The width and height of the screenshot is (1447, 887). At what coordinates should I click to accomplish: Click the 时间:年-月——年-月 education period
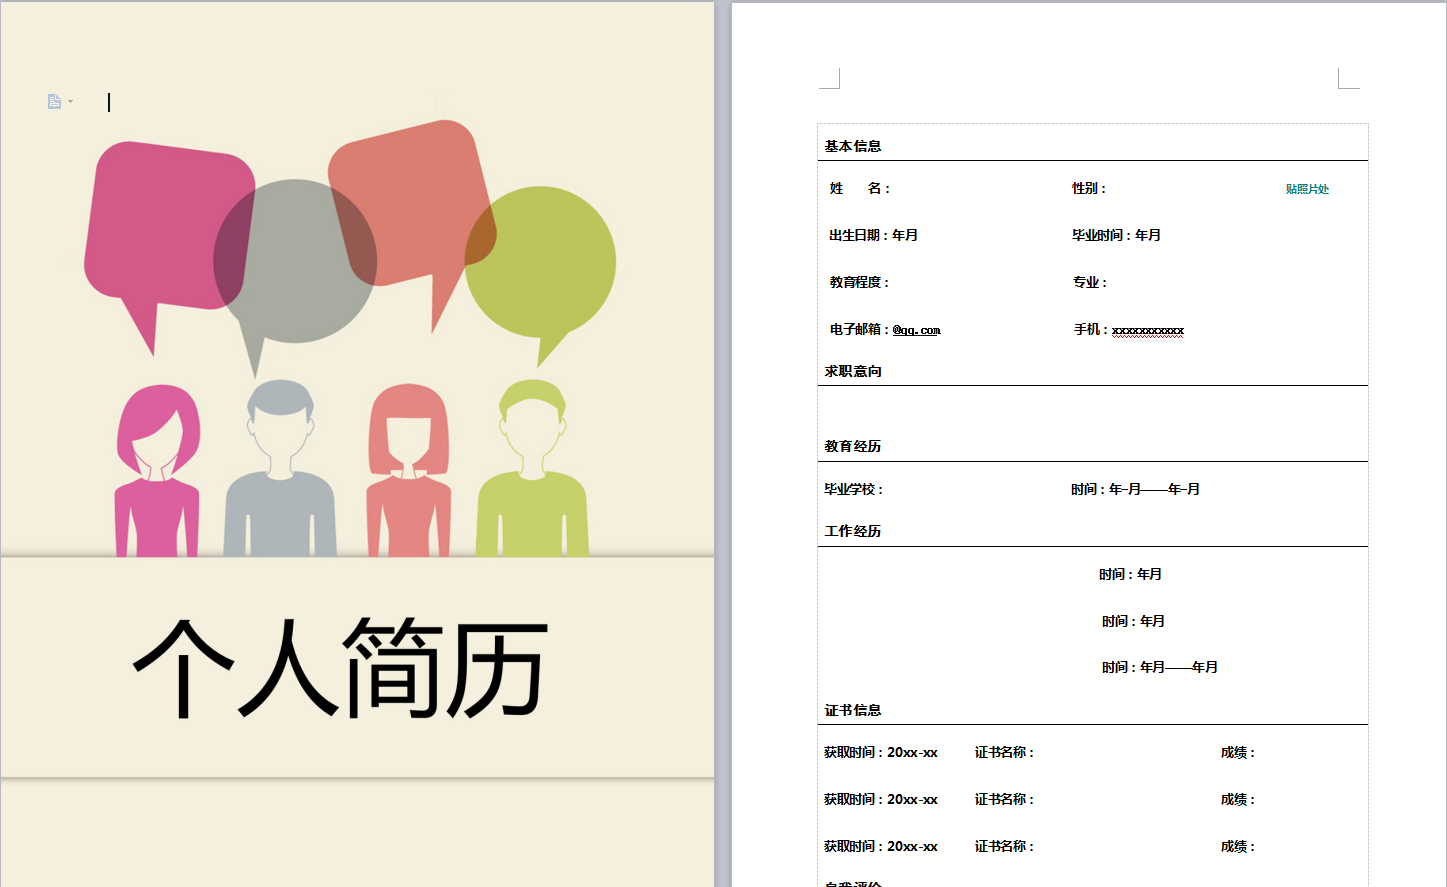point(1135,489)
